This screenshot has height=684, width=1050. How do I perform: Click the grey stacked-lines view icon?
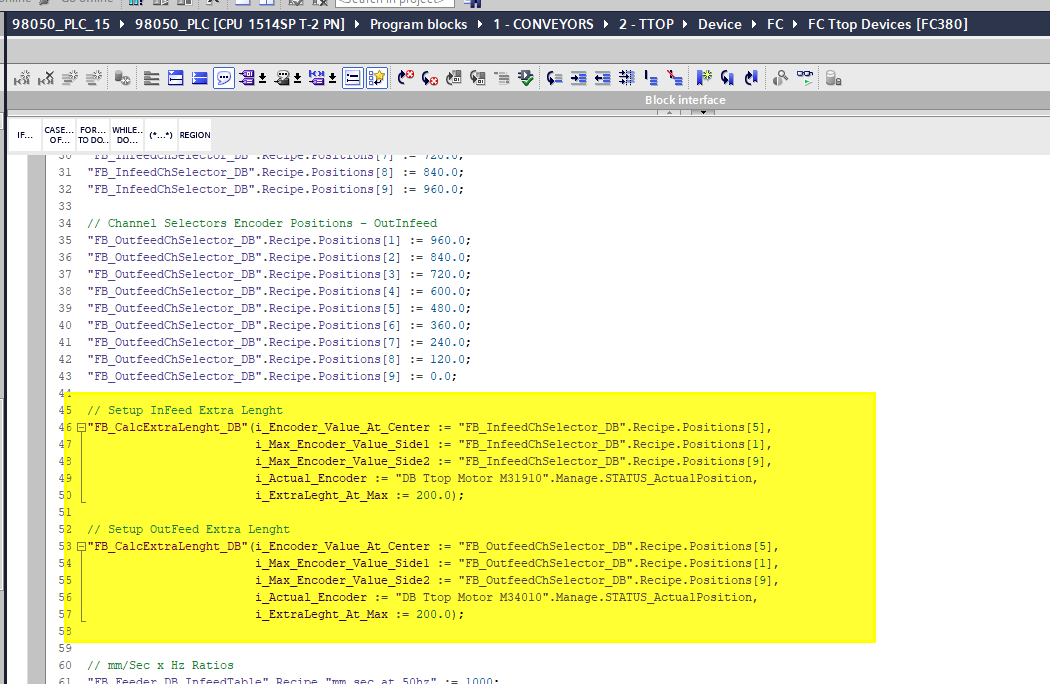click(x=152, y=78)
